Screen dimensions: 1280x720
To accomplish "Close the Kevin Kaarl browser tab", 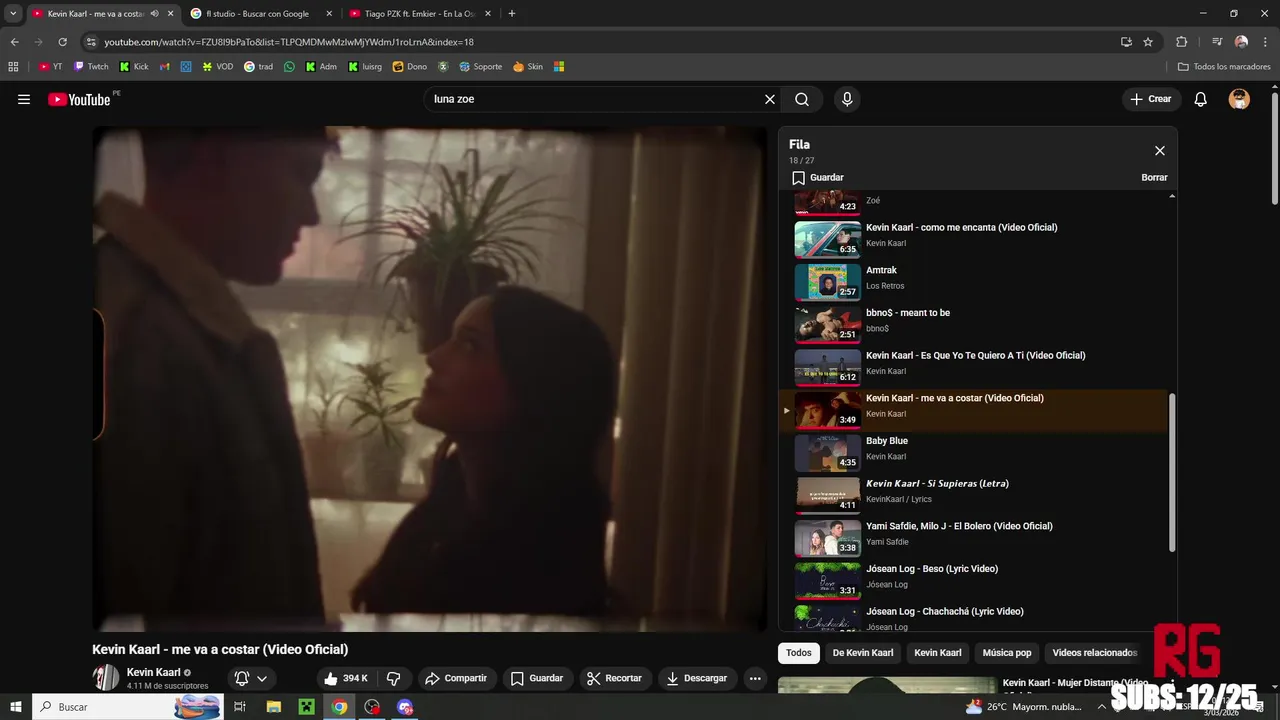I will click(x=171, y=14).
